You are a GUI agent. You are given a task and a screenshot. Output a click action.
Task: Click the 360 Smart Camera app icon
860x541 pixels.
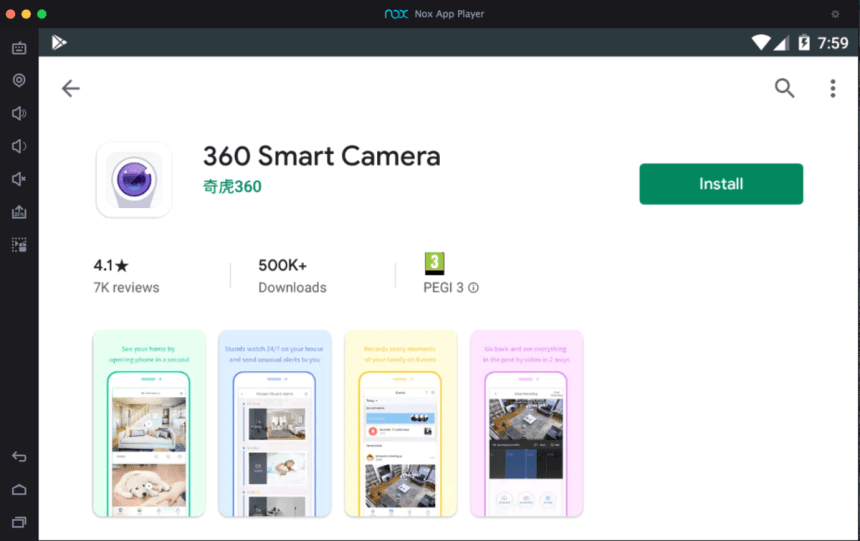coord(134,180)
